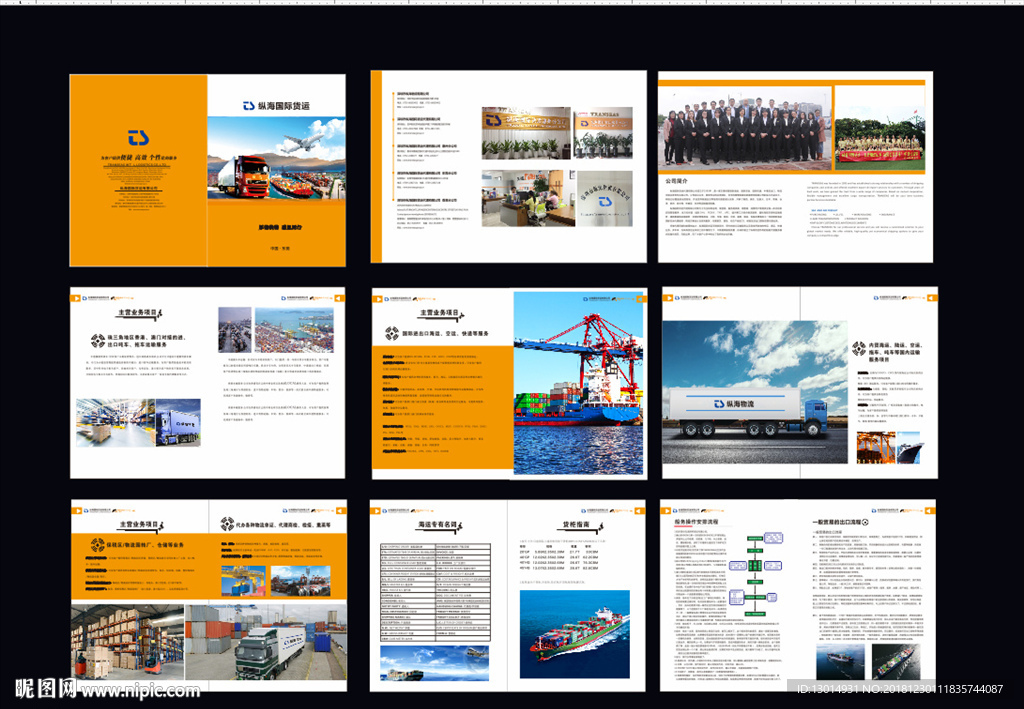Open the large warehouse boxes and racks photo
Viewport: 1024px width, 709px height.
pos(127,642)
